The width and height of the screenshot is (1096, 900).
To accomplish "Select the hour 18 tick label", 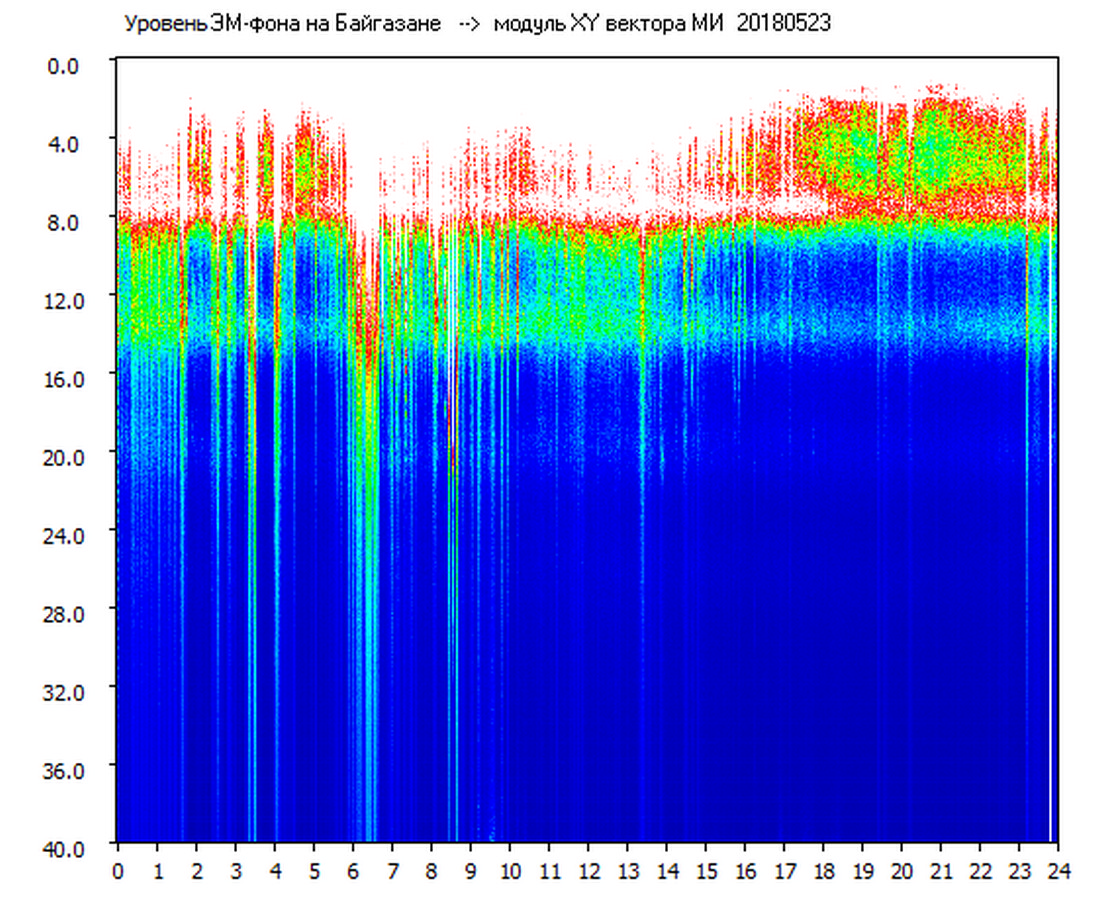I will coord(823,872).
